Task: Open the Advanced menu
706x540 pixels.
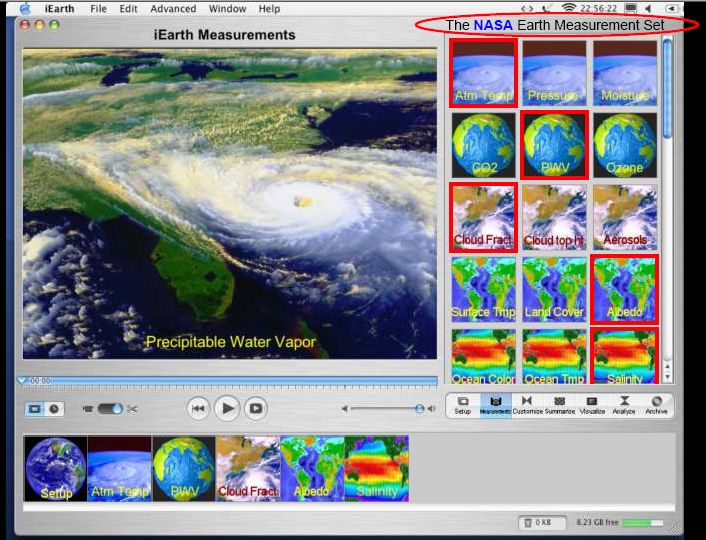Action: click(x=173, y=8)
